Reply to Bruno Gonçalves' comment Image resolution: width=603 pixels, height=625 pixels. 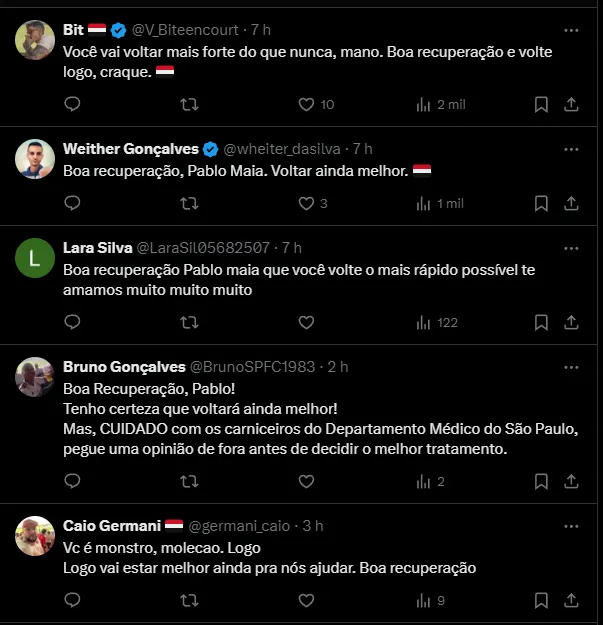pyautogui.click(x=72, y=481)
